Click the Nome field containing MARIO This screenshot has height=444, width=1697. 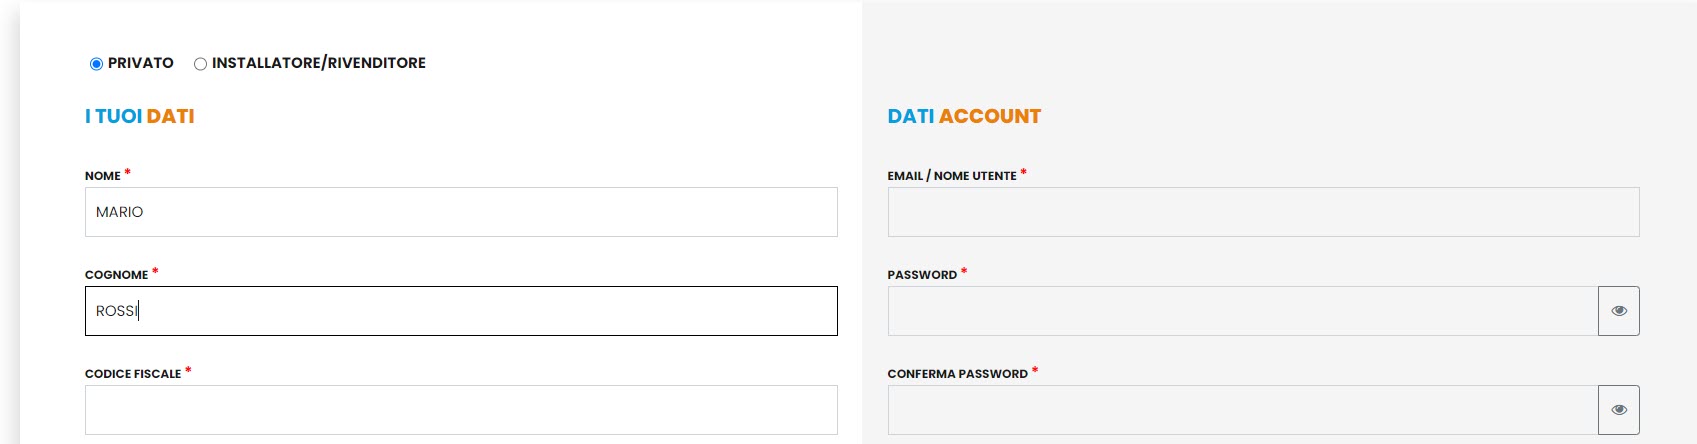coord(460,212)
